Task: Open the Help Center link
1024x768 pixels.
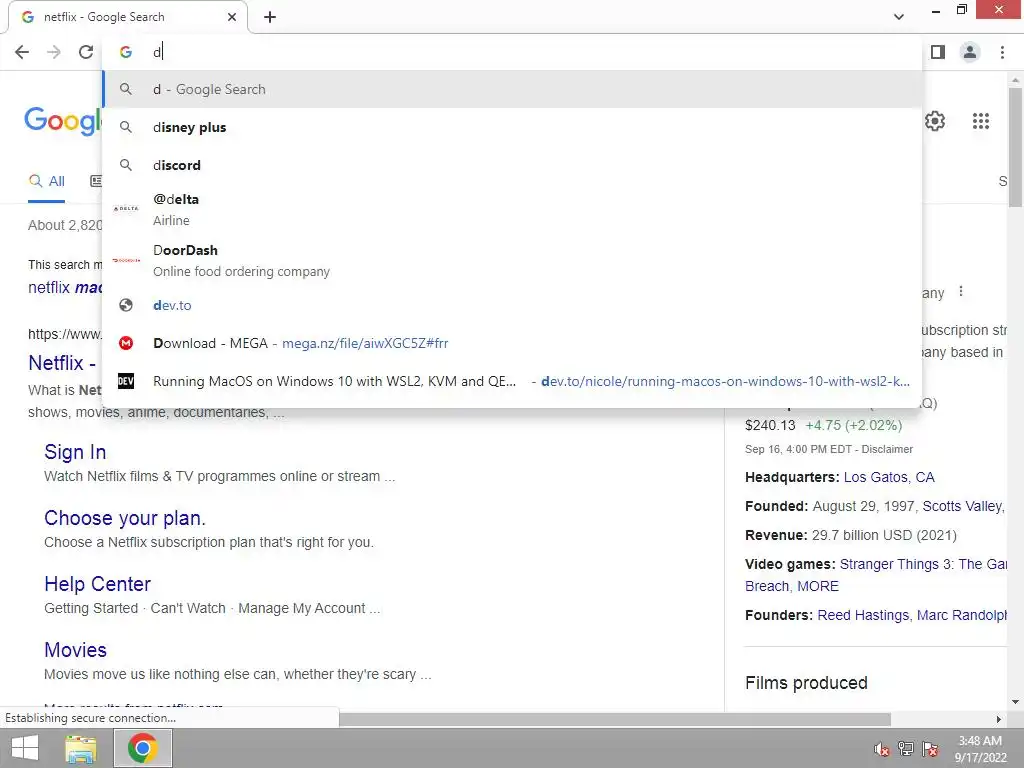Action: coord(97,584)
